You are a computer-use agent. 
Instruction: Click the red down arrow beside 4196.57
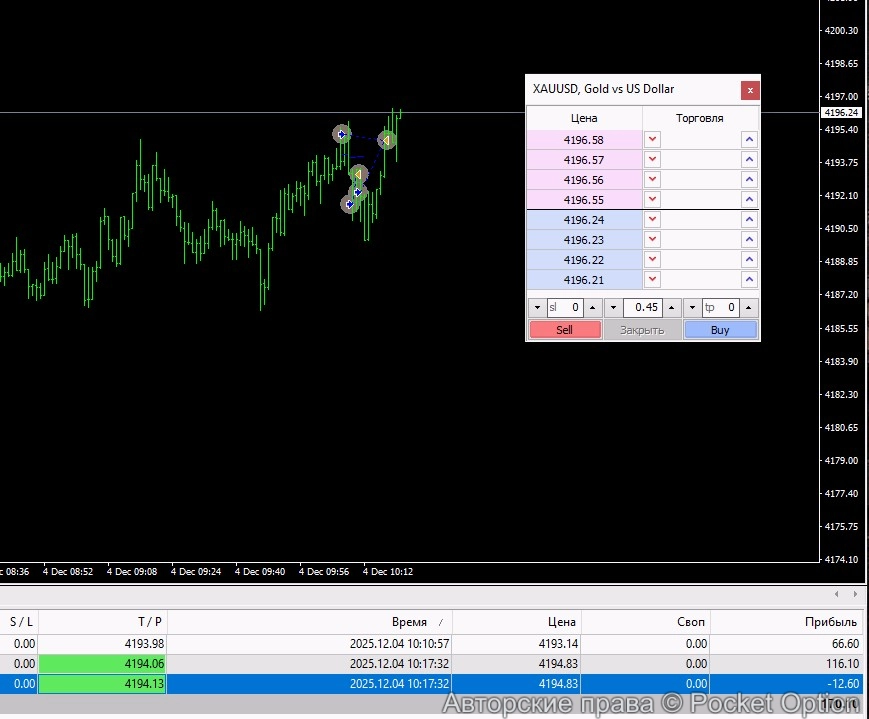point(652,160)
